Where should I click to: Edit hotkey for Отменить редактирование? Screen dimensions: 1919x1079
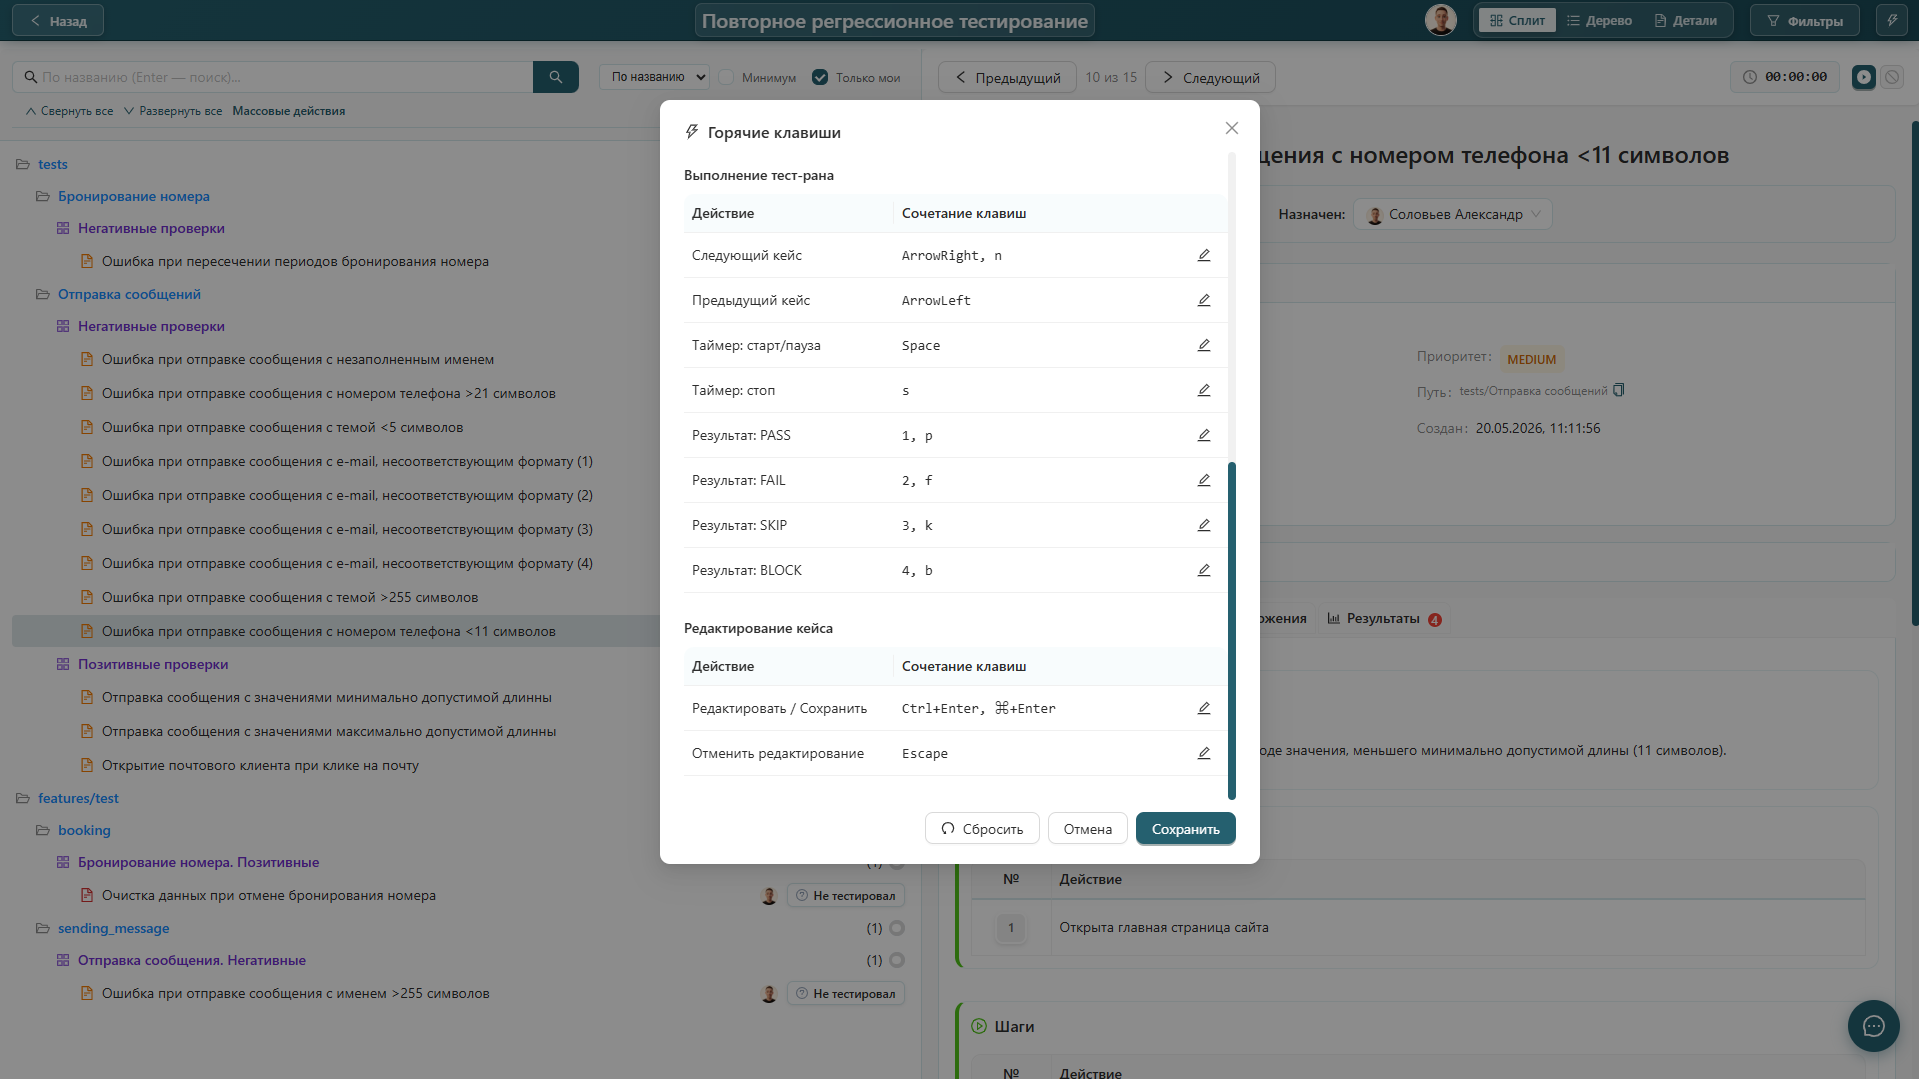pos(1204,753)
